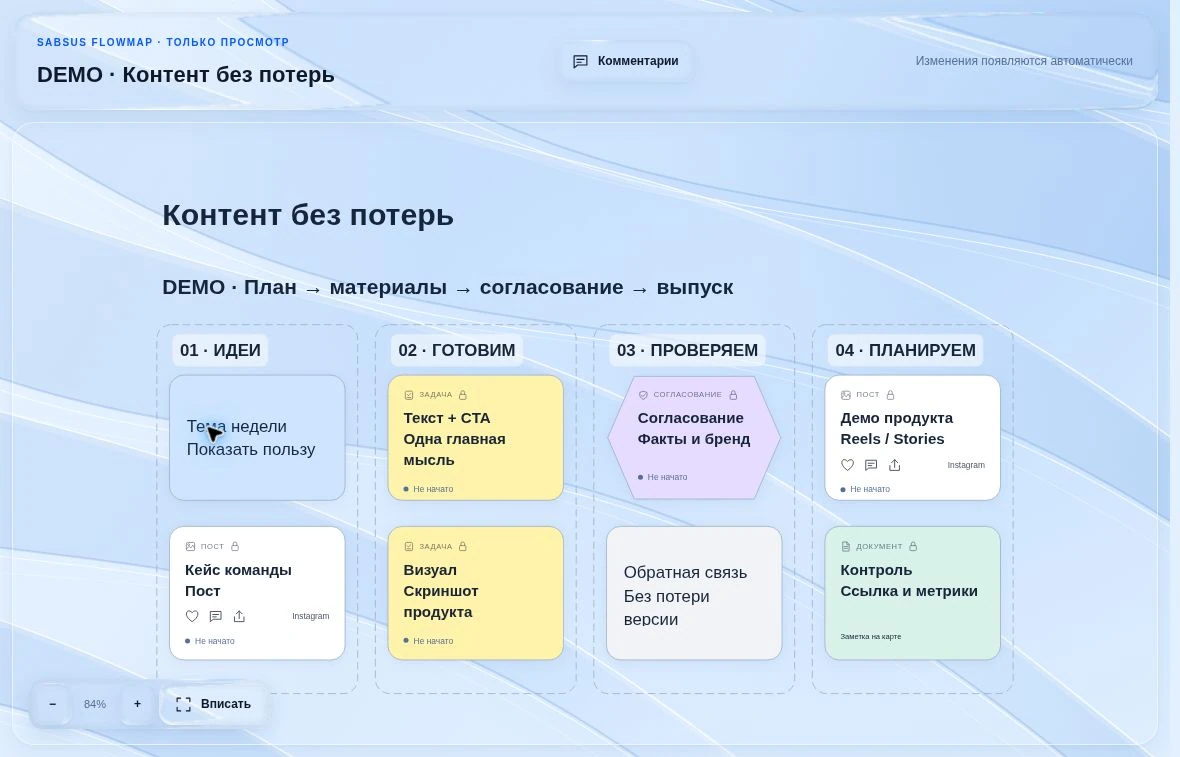
Task: Click the DEMO · План → материалы subtitle
Action: (448, 287)
